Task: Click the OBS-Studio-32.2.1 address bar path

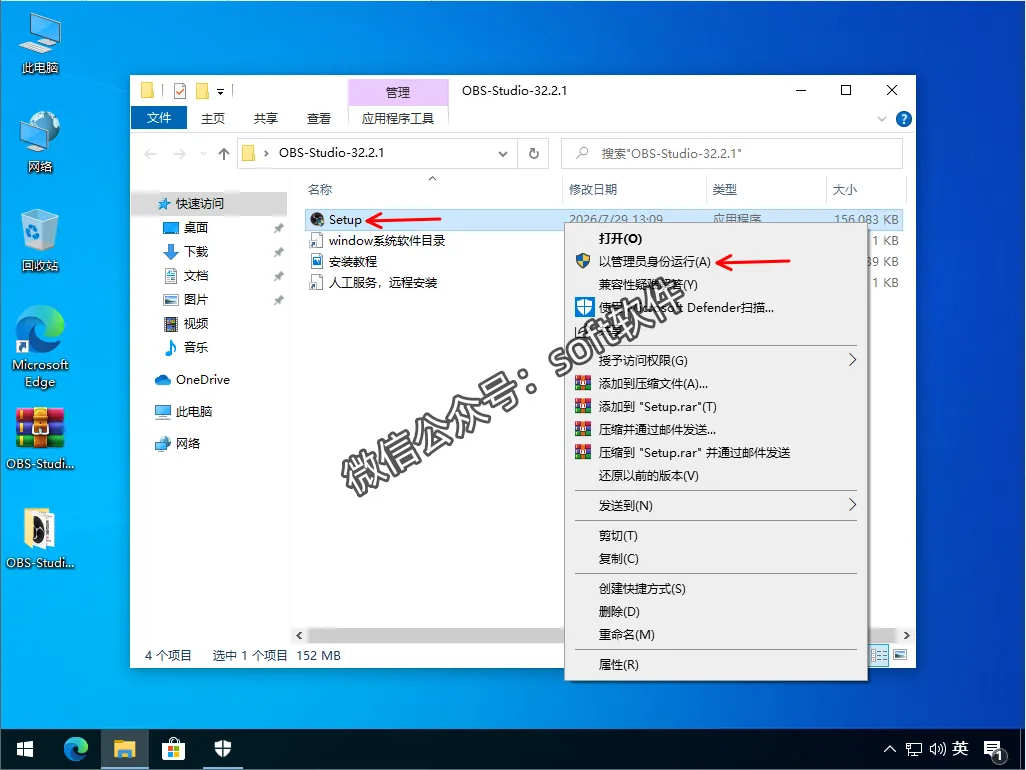Action: tap(331, 152)
